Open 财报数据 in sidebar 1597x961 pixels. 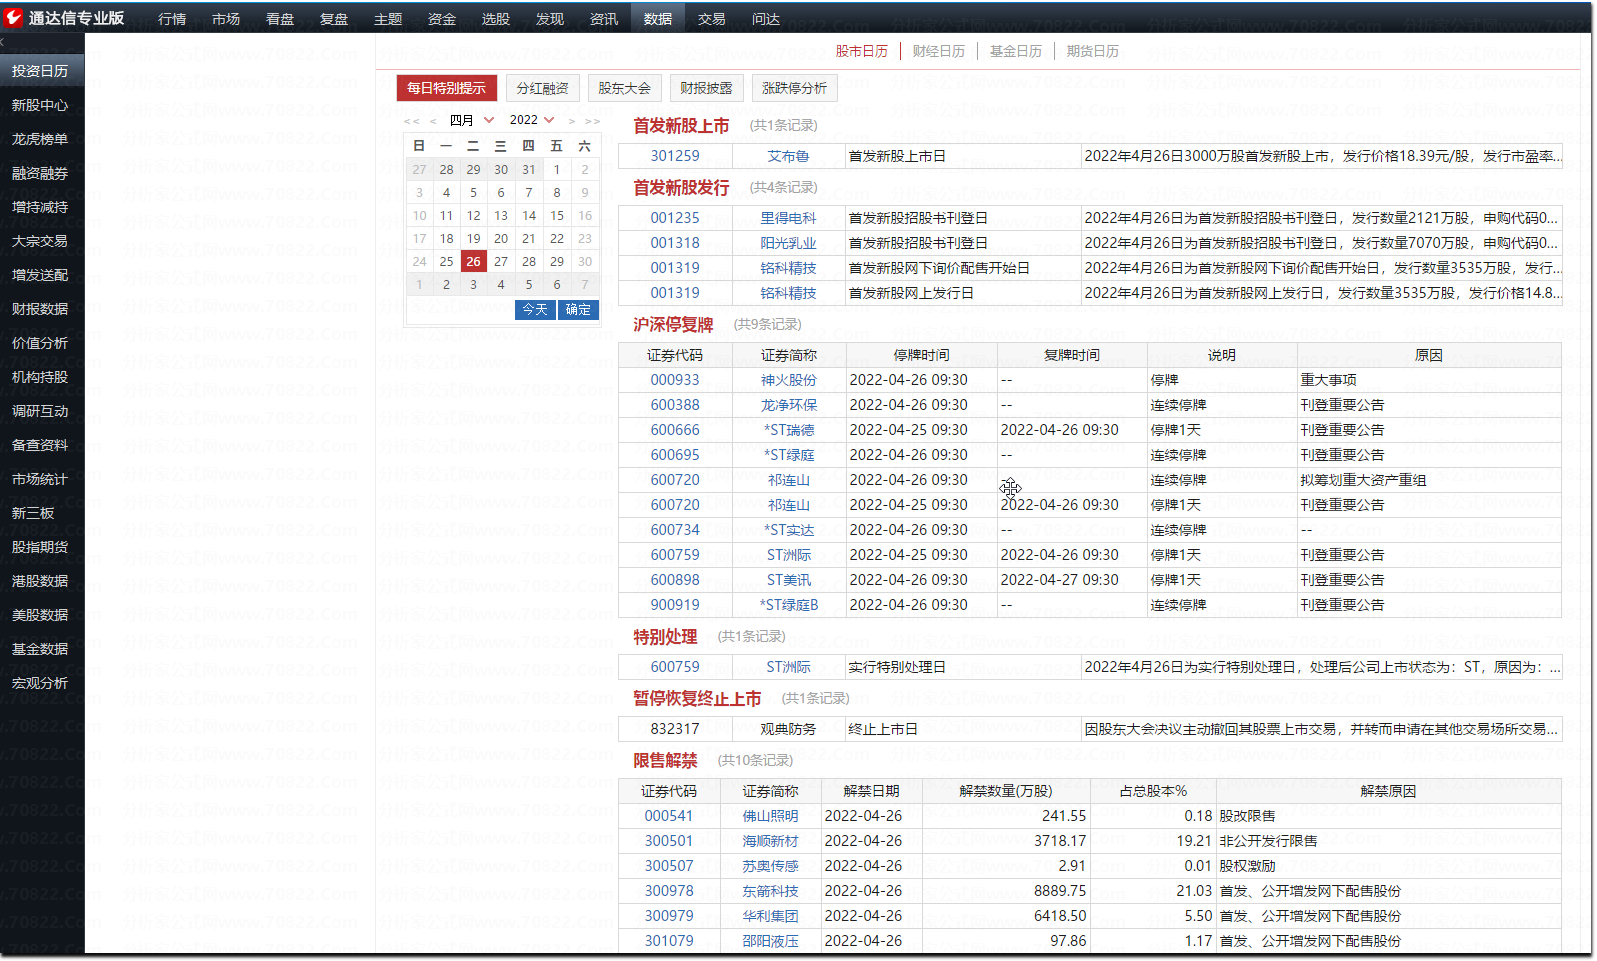tap(42, 309)
